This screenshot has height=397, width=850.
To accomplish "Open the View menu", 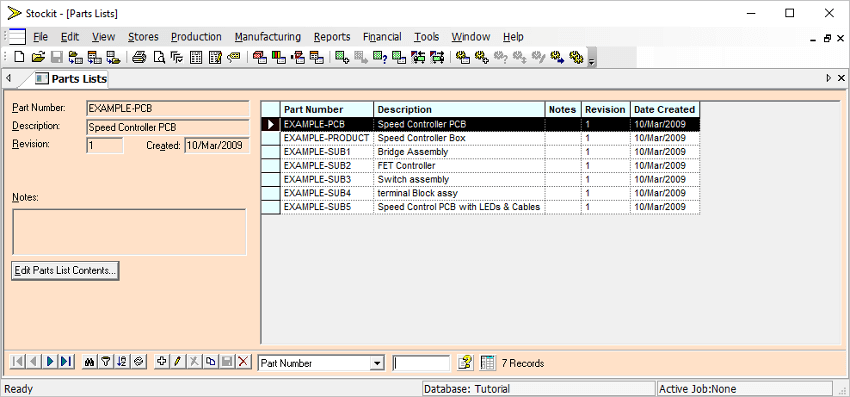I will pos(103,37).
